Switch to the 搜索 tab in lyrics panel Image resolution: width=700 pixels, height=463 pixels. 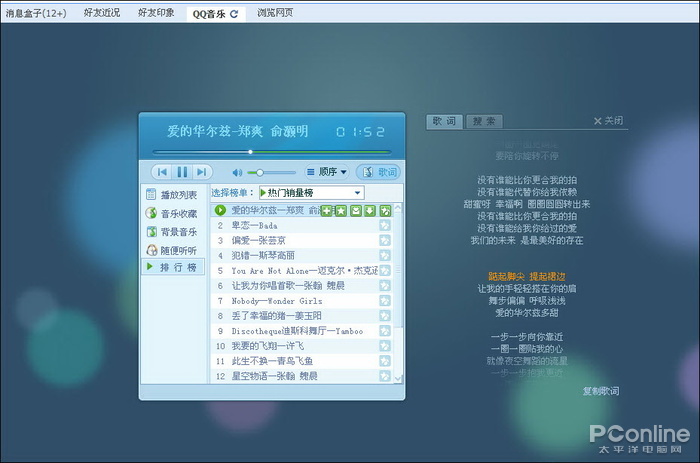484,121
